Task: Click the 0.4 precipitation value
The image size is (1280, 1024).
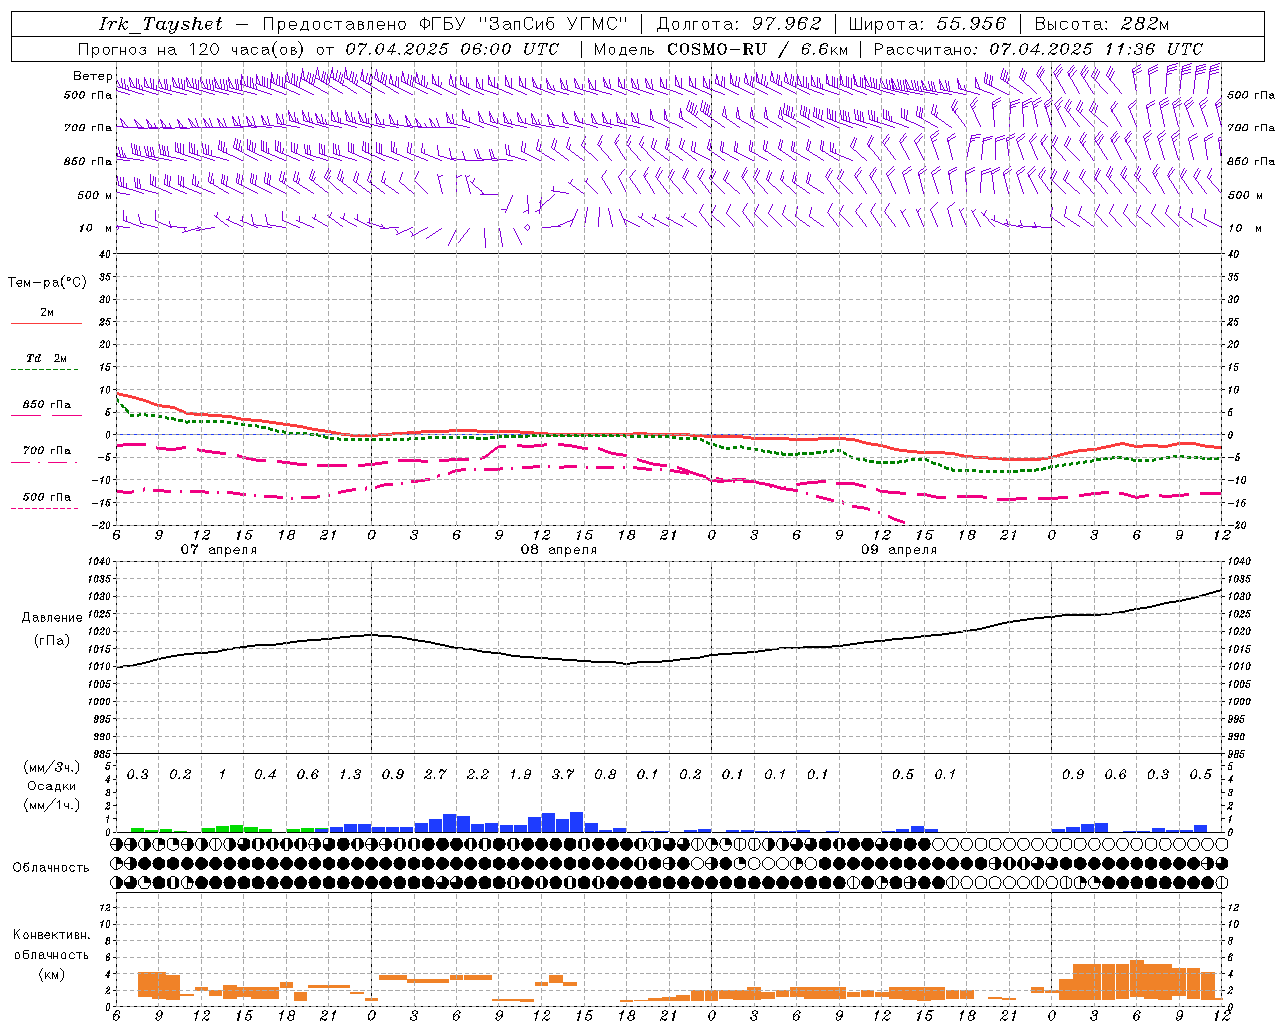Action: pyautogui.click(x=265, y=774)
